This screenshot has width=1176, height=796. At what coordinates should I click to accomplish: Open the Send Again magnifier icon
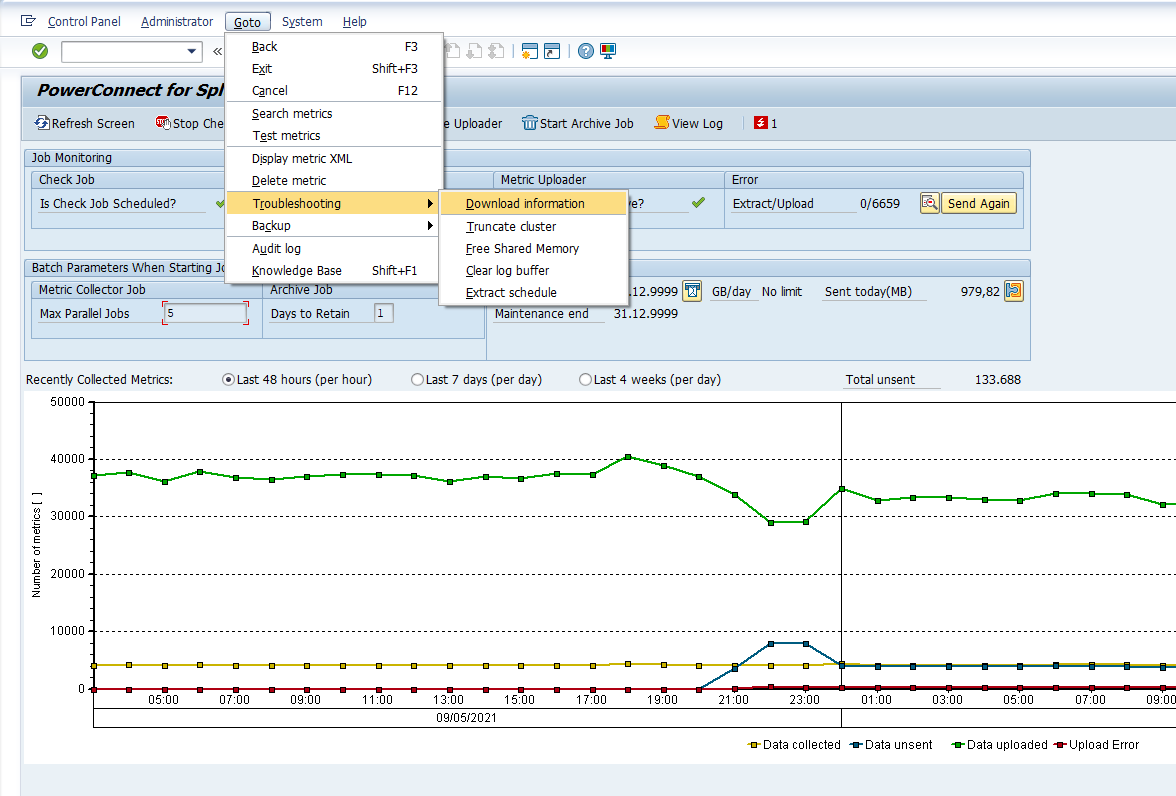929,203
